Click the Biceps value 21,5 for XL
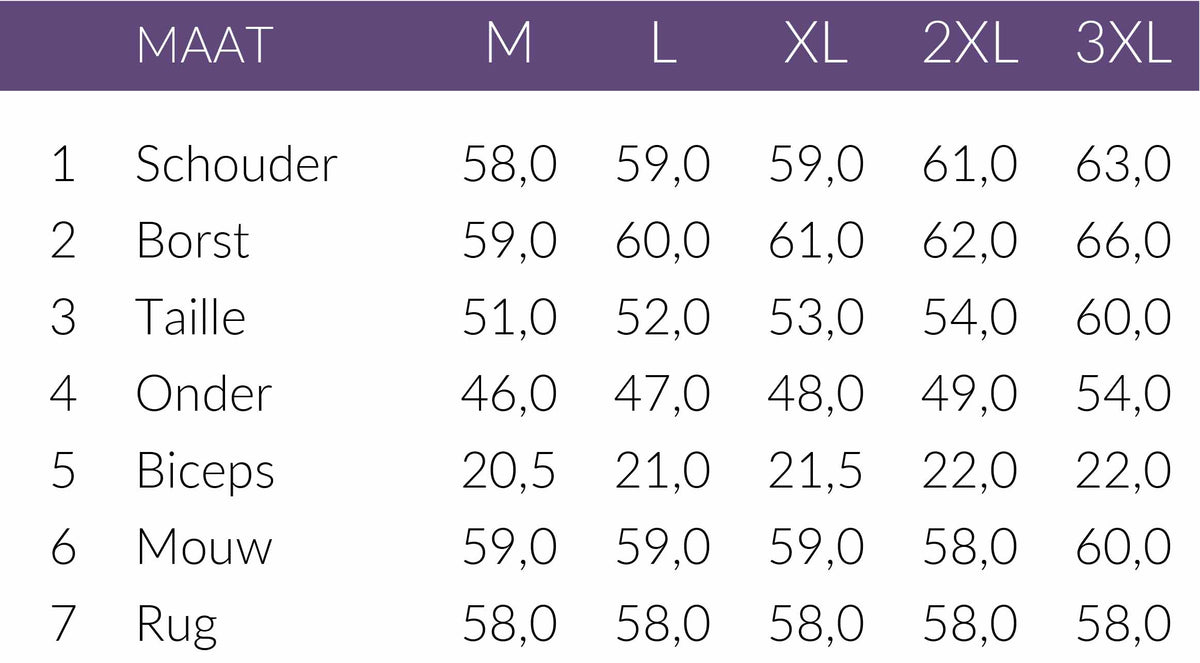Image resolution: width=1200 pixels, height=663 pixels. [816, 471]
